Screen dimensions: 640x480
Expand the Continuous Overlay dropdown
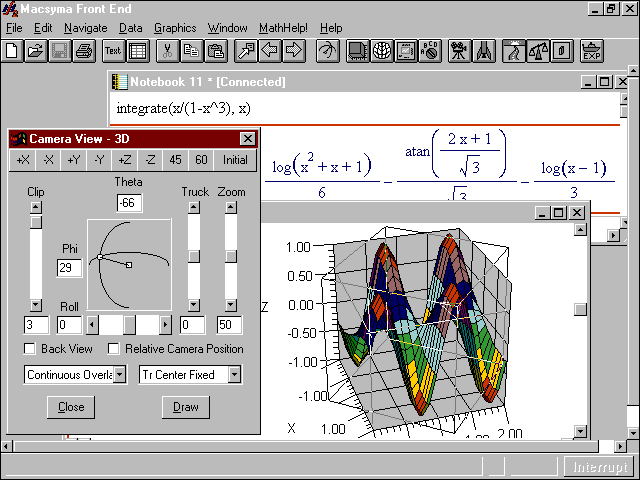120,375
